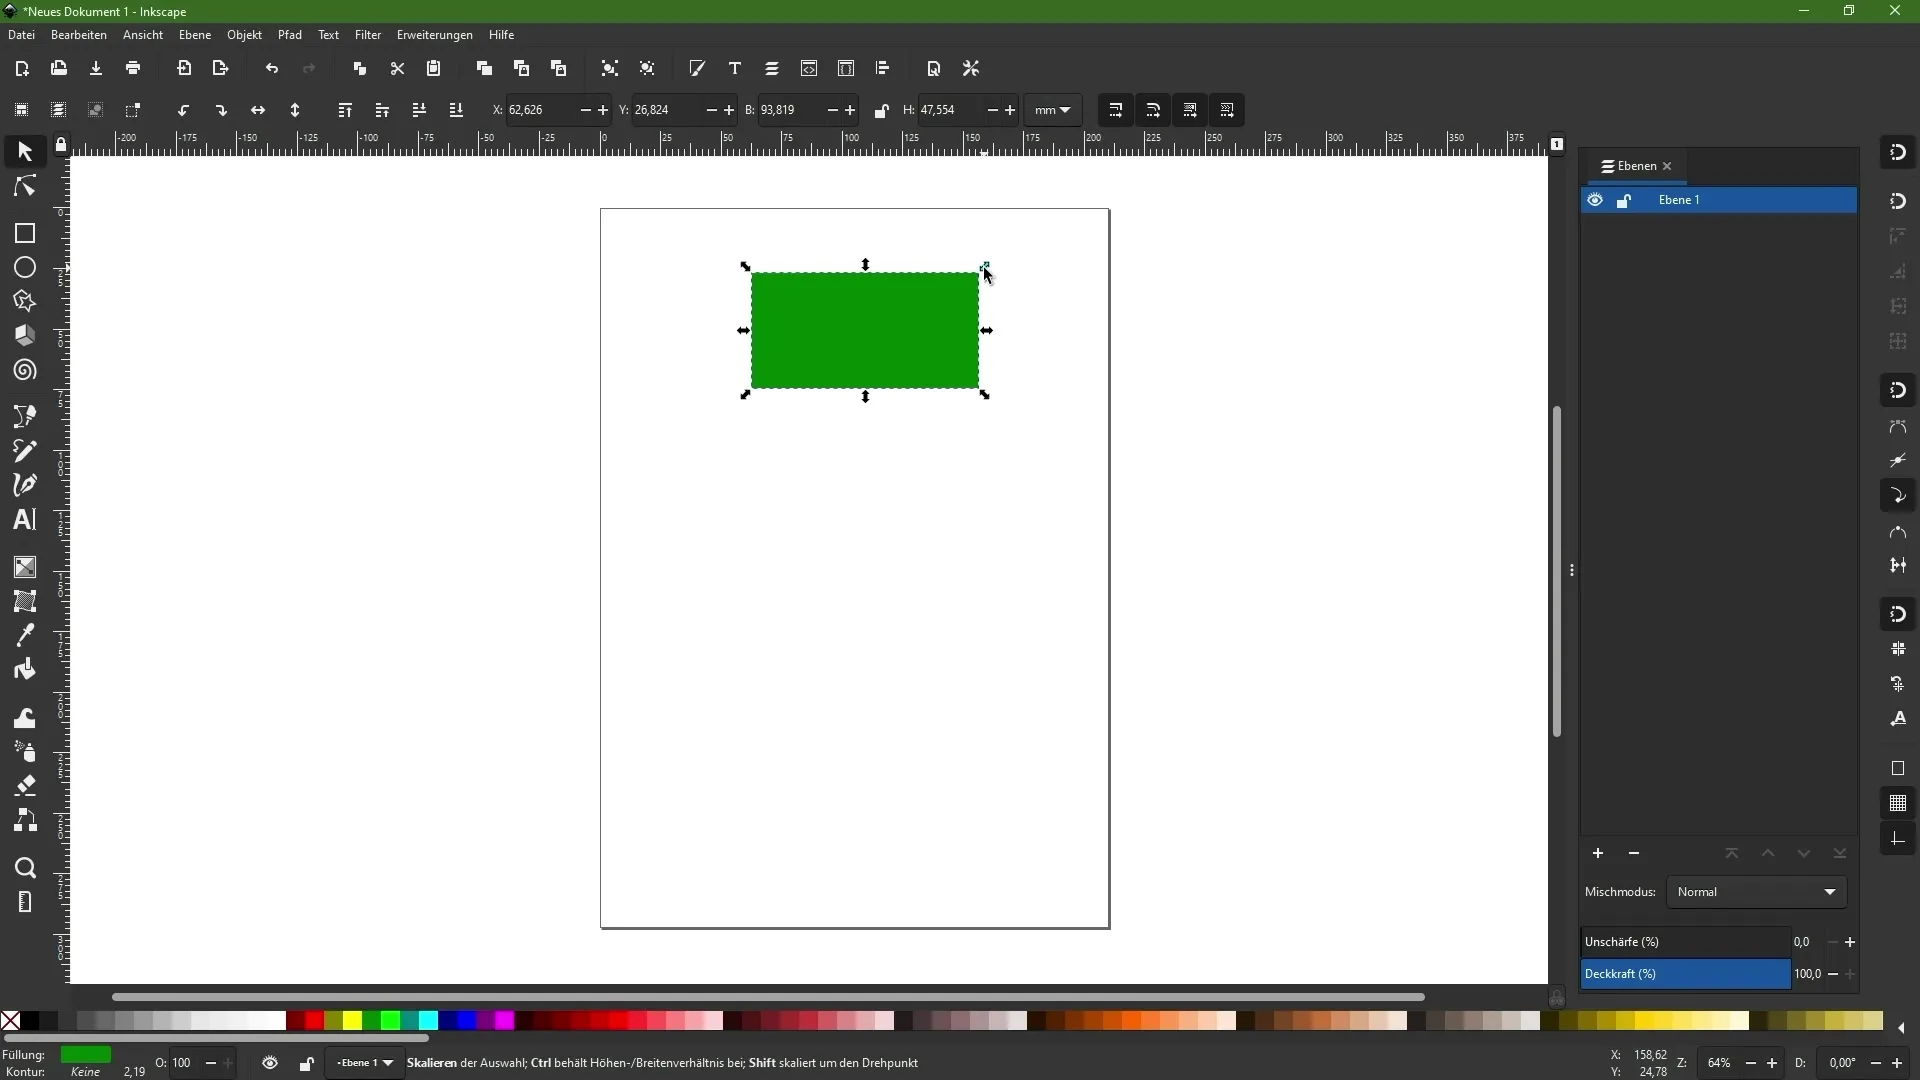Increase the width B value
The height and width of the screenshot is (1080, 1920).
[x=851, y=110]
